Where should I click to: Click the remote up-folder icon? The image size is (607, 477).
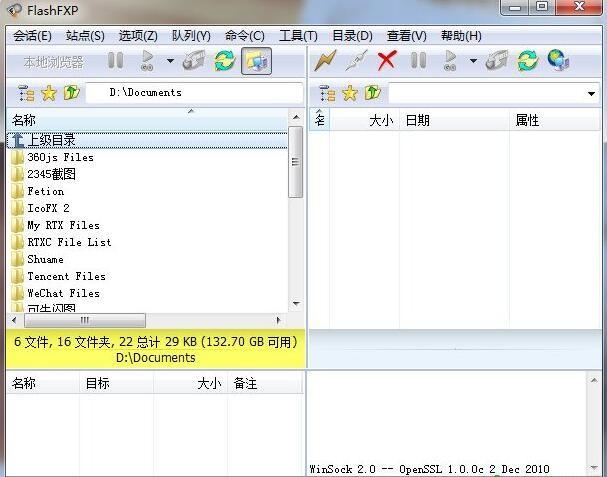pos(373,93)
